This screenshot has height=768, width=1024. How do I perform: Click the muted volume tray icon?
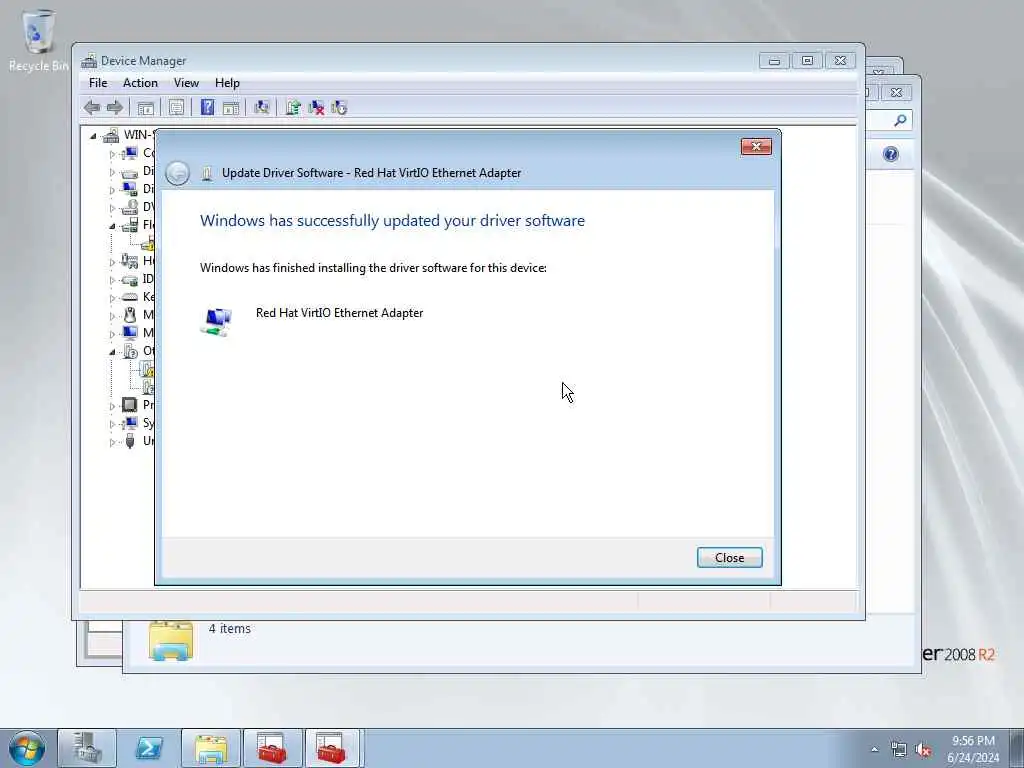(x=923, y=750)
